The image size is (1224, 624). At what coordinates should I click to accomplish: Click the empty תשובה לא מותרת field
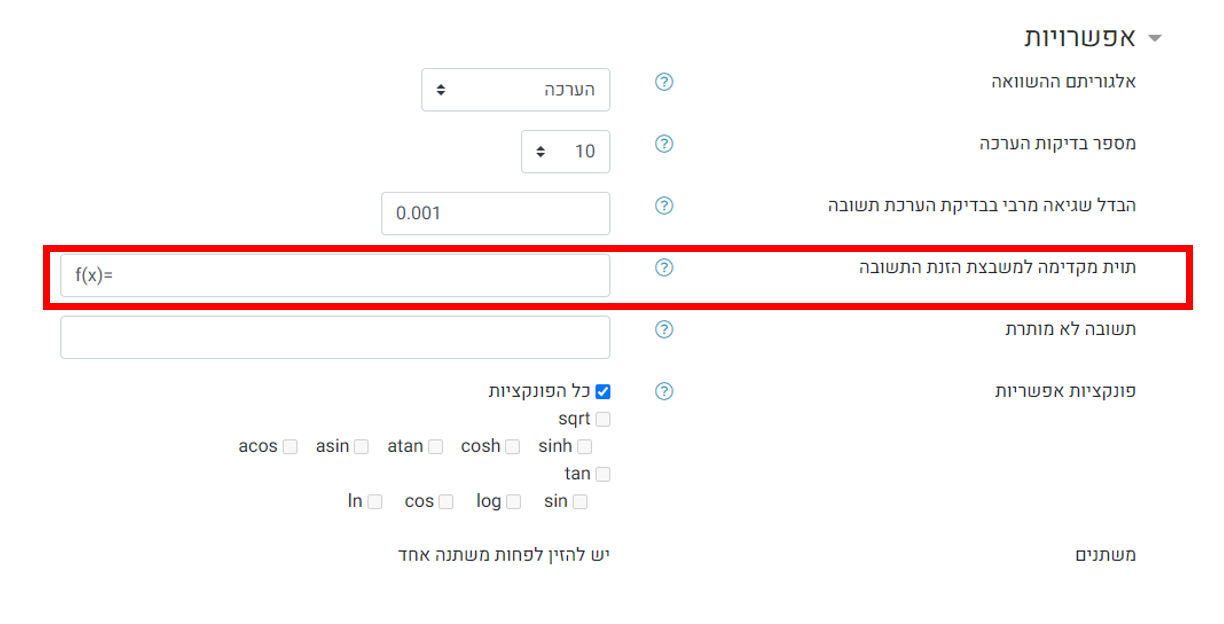pyautogui.click(x=335, y=337)
